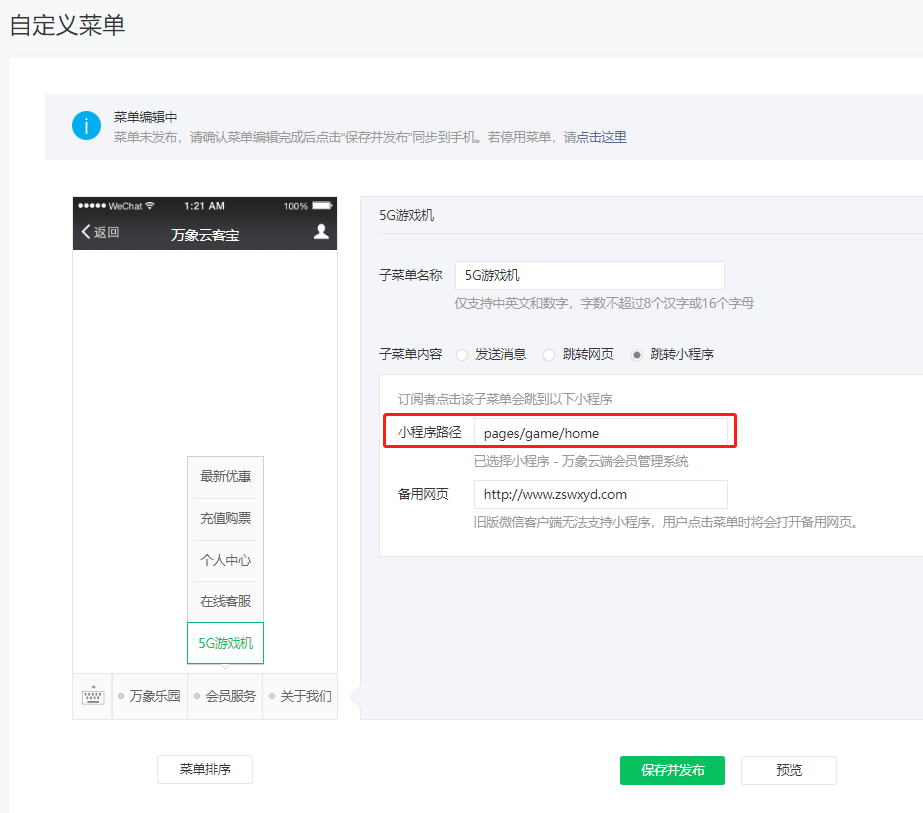
Task: Click the 订阅者点击该子菜单会跳到以下小程序 hint
Action: pos(505,399)
